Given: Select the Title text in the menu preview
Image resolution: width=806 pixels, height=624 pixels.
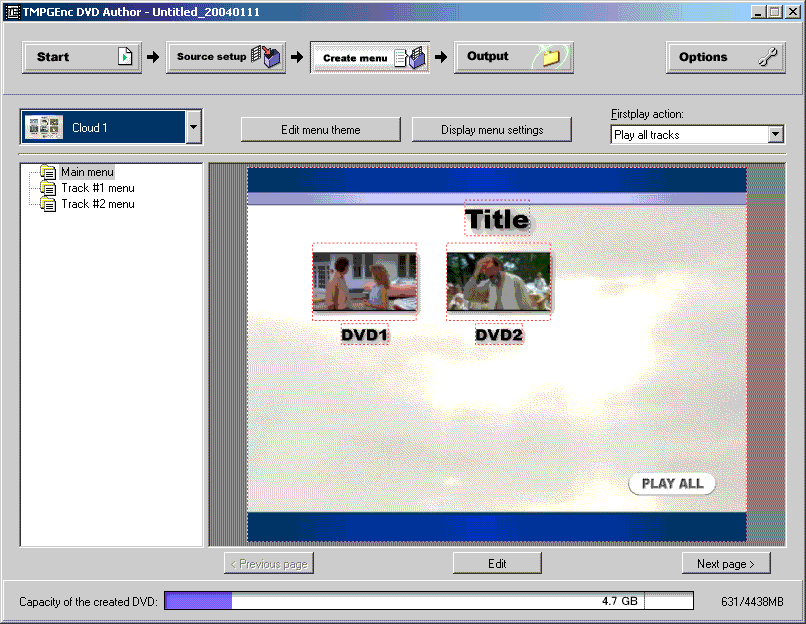Looking at the screenshot, I should (497, 219).
